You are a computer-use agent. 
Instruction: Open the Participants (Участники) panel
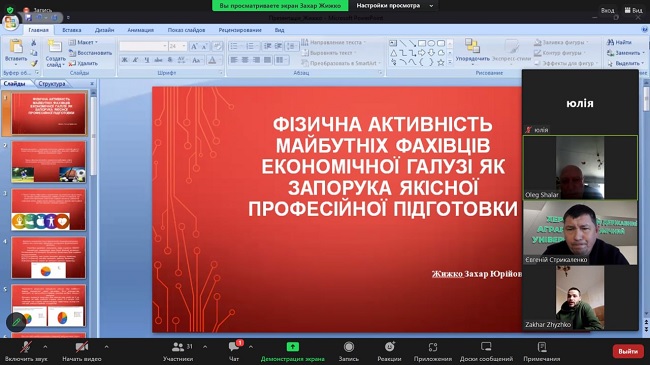(x=178, y=347)
